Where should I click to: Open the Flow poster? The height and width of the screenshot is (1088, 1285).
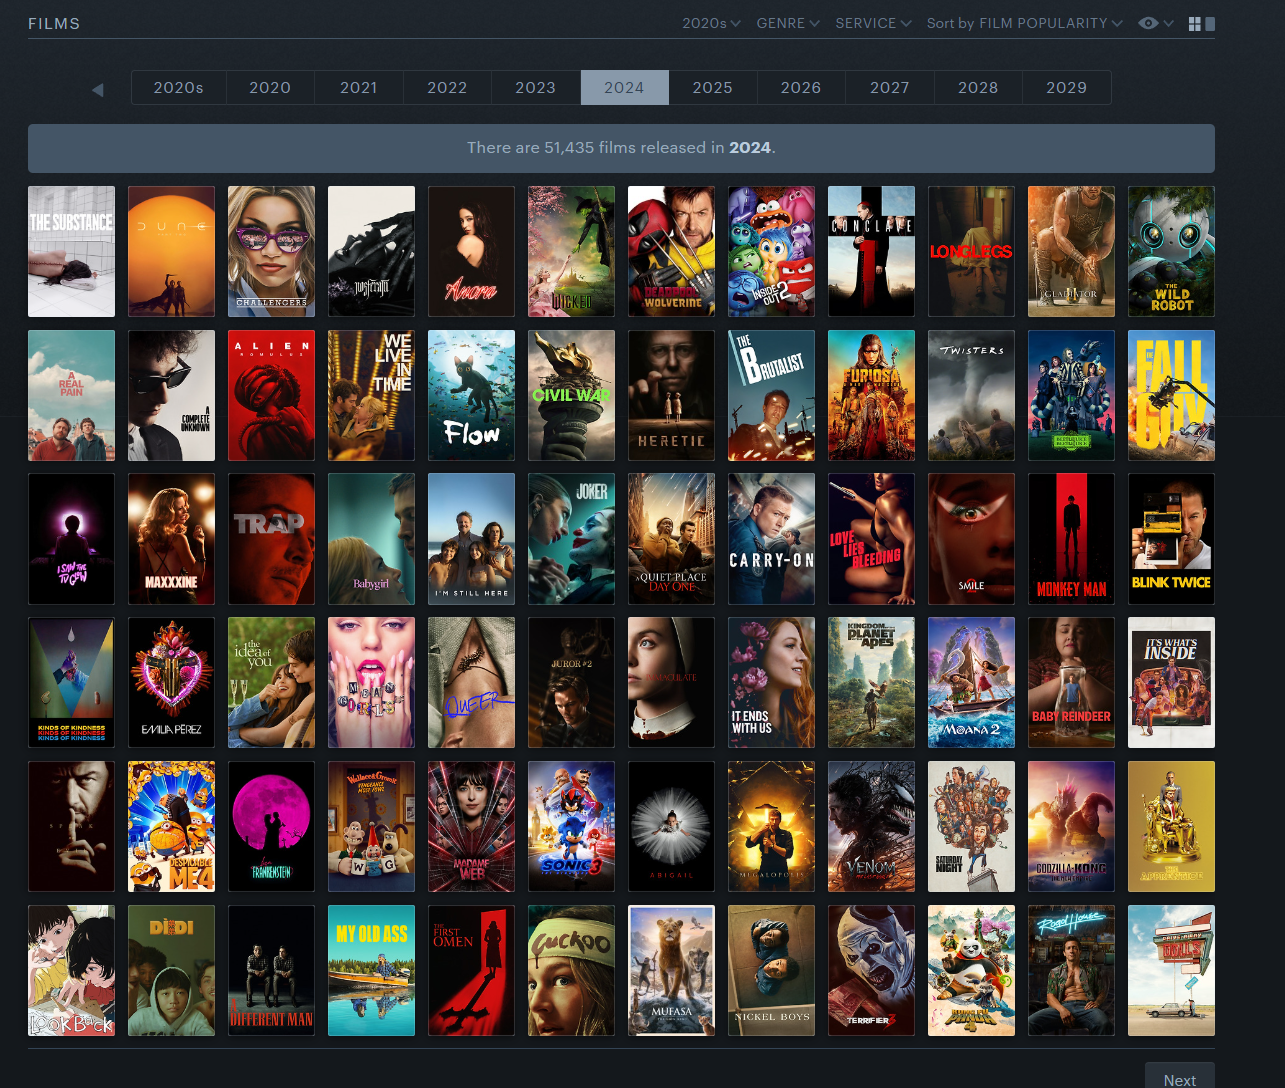pyautogui.click(x=471, y=395)
